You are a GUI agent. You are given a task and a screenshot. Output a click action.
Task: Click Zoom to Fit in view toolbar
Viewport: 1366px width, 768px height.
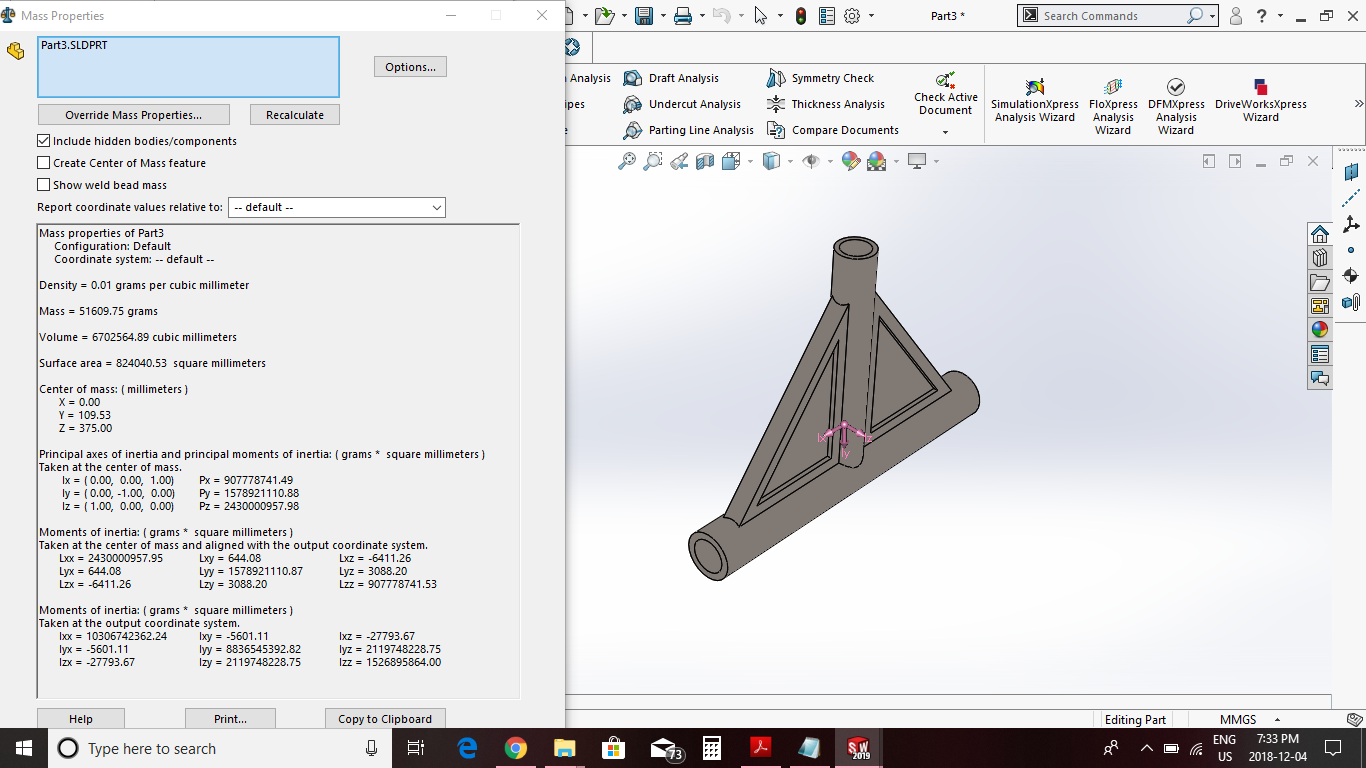pos(627,161)
